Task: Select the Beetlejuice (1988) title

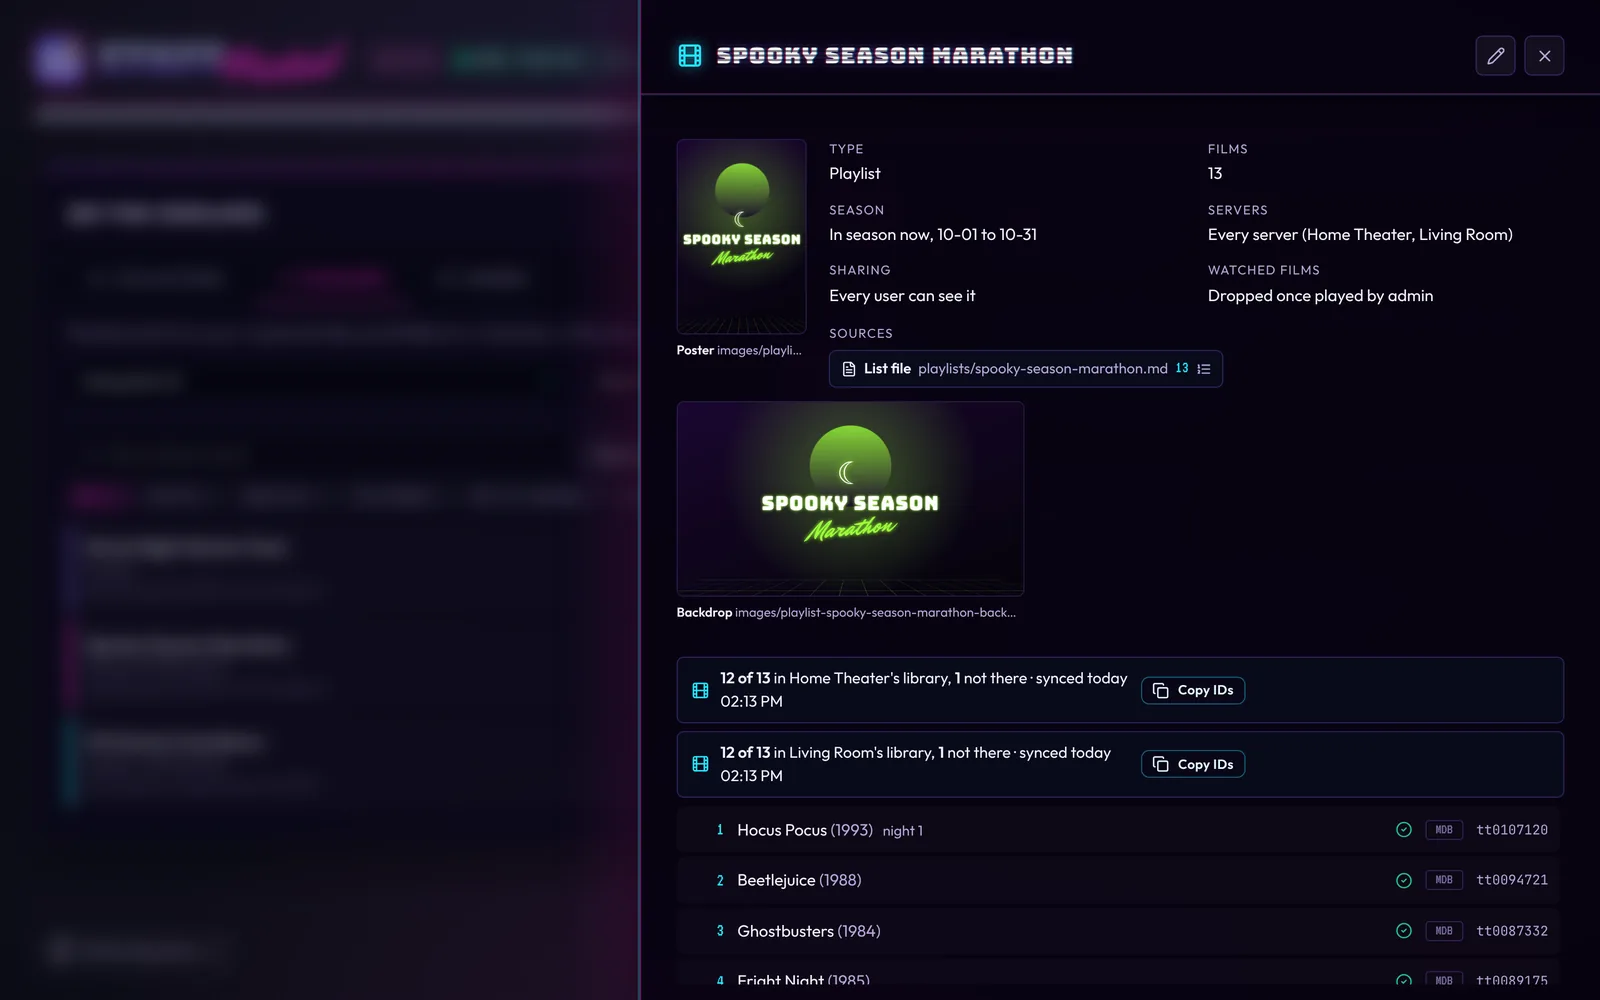Action: (x=799, y=880)
